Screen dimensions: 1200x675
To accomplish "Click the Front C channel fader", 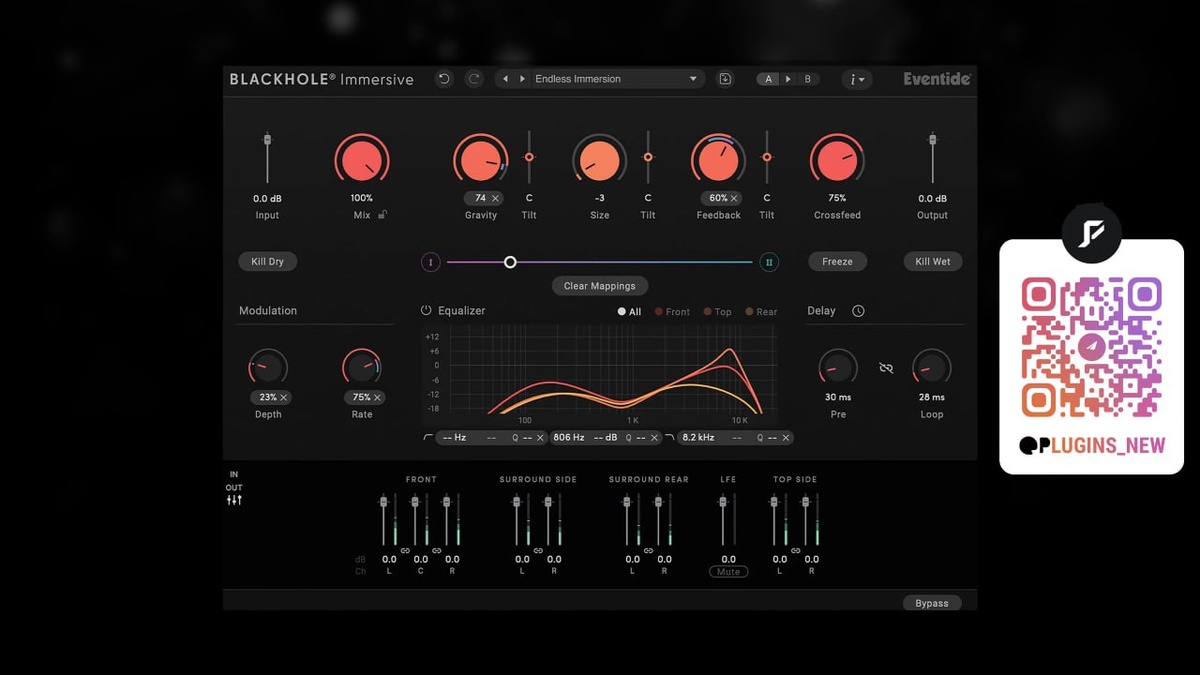I will 415,520.
